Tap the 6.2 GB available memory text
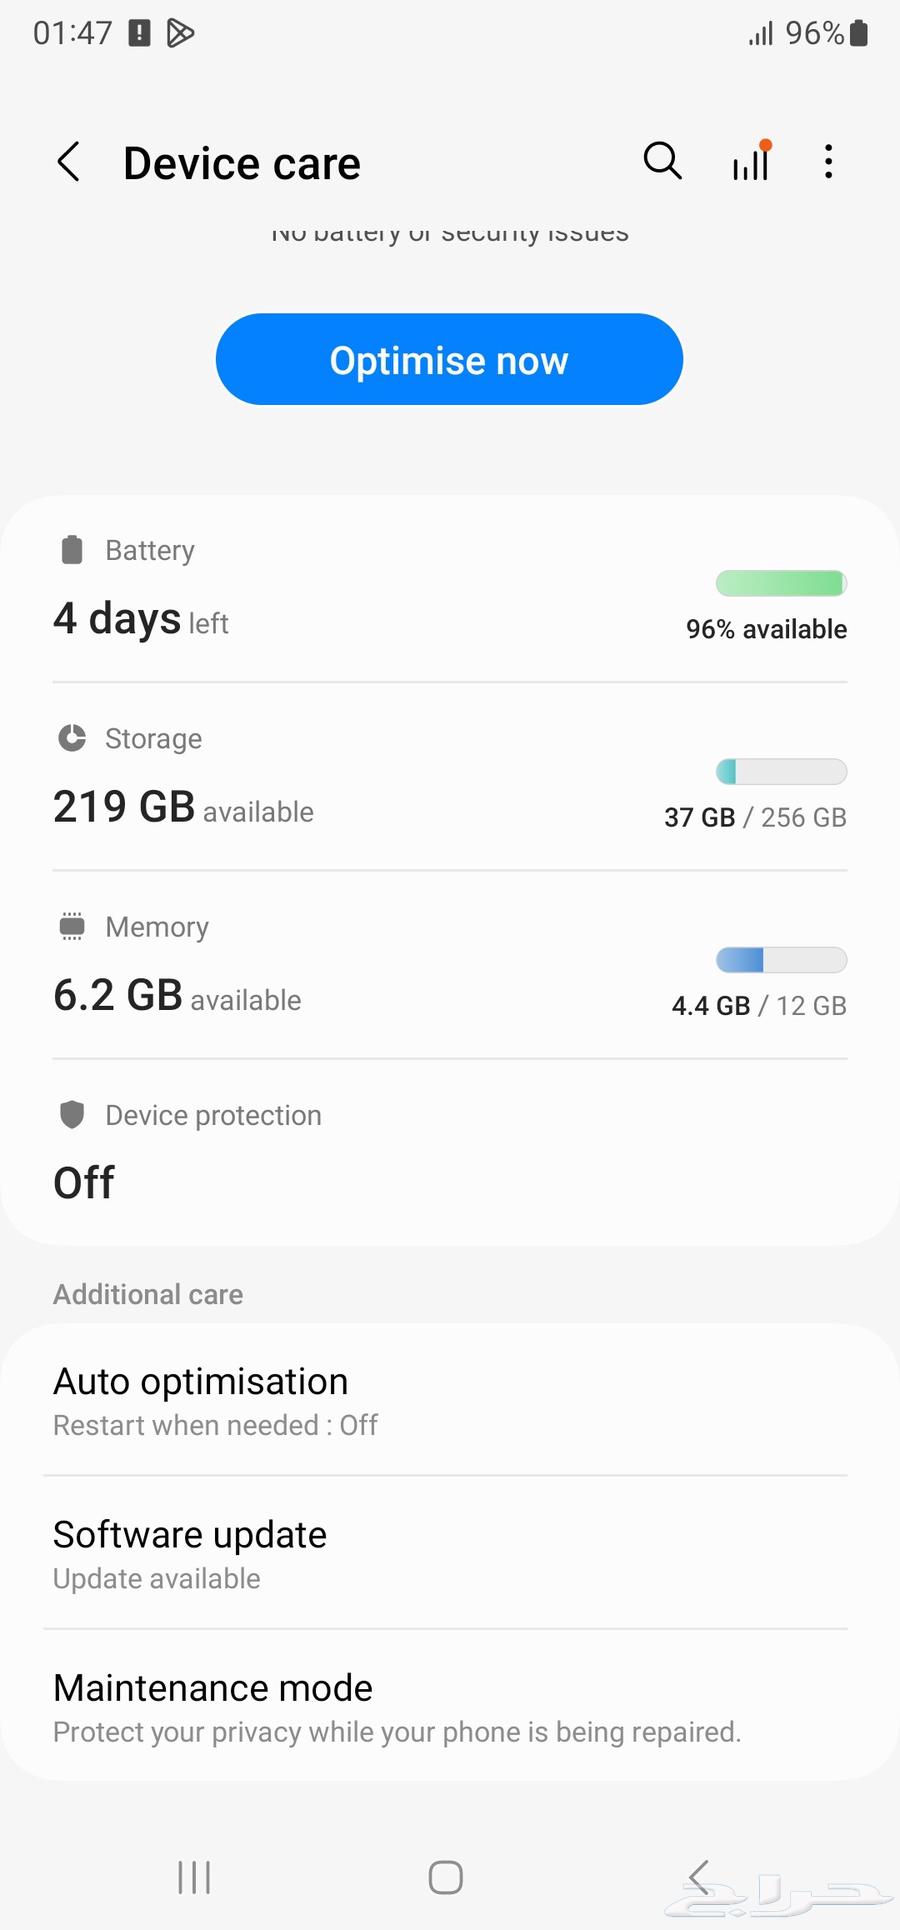Viewport: 900px width, 1930px height. [x=177, y=996]
